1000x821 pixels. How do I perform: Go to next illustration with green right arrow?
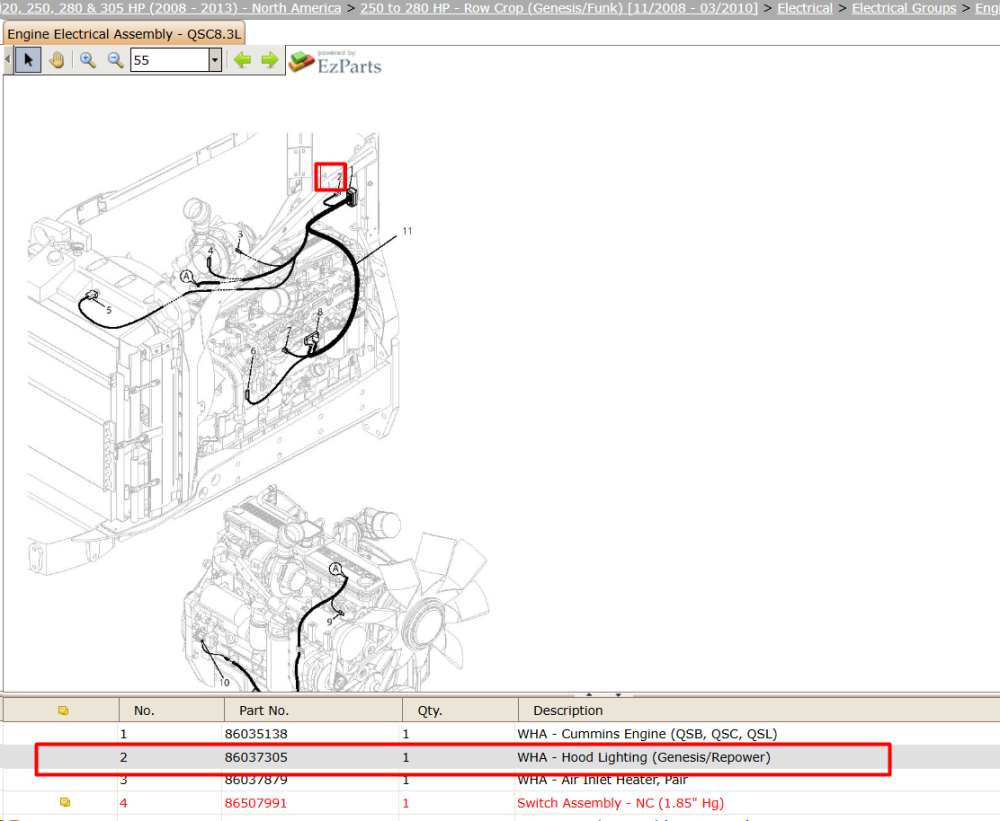point(270,60)
